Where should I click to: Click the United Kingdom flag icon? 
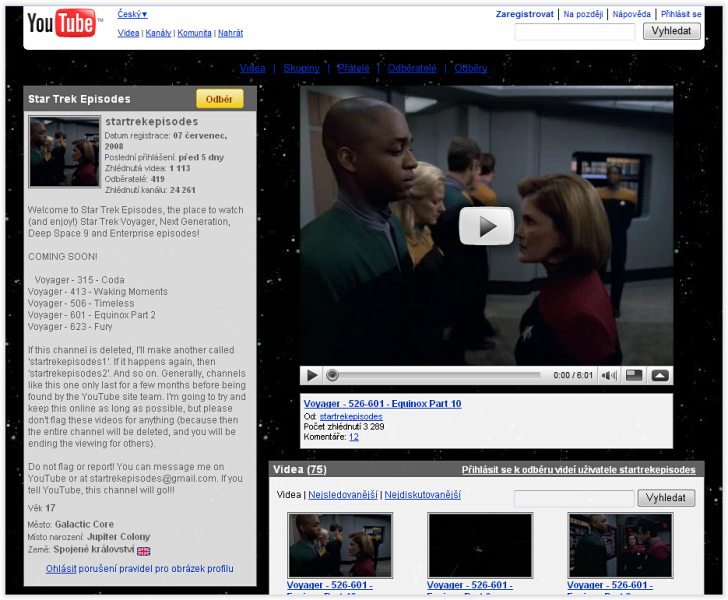[143, 551]
